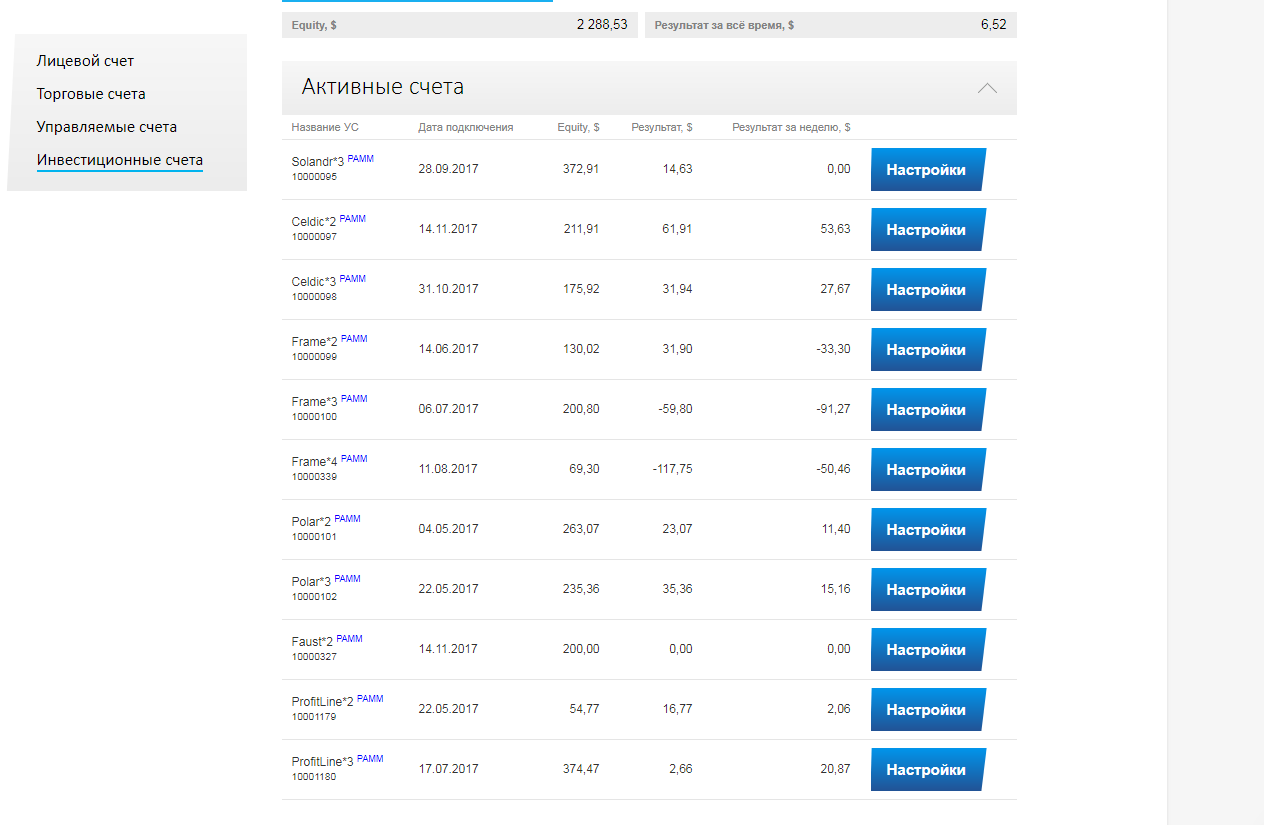Open Лицевой счет in sidebar
The image size is (1264, 825).
tap(85, 61)
